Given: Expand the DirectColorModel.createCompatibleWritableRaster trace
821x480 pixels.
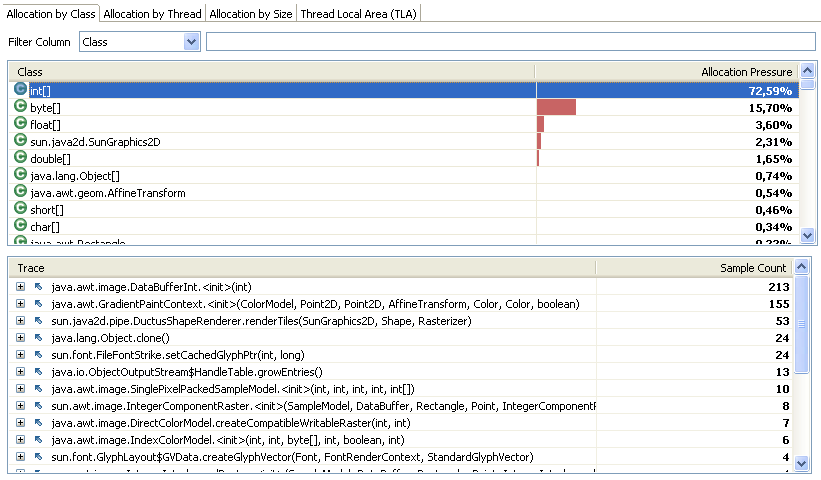Looking at the screenshot, I should pos(20,422).
